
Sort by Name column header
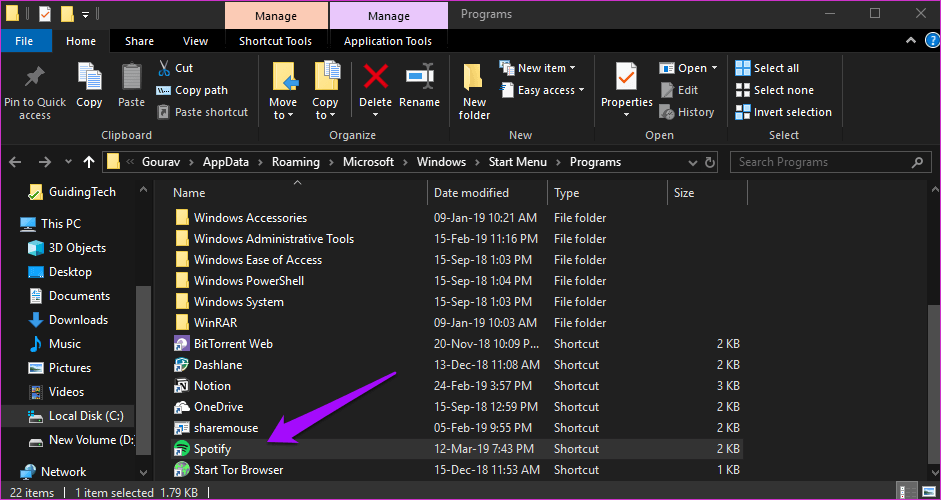click(x=189, y=193)
